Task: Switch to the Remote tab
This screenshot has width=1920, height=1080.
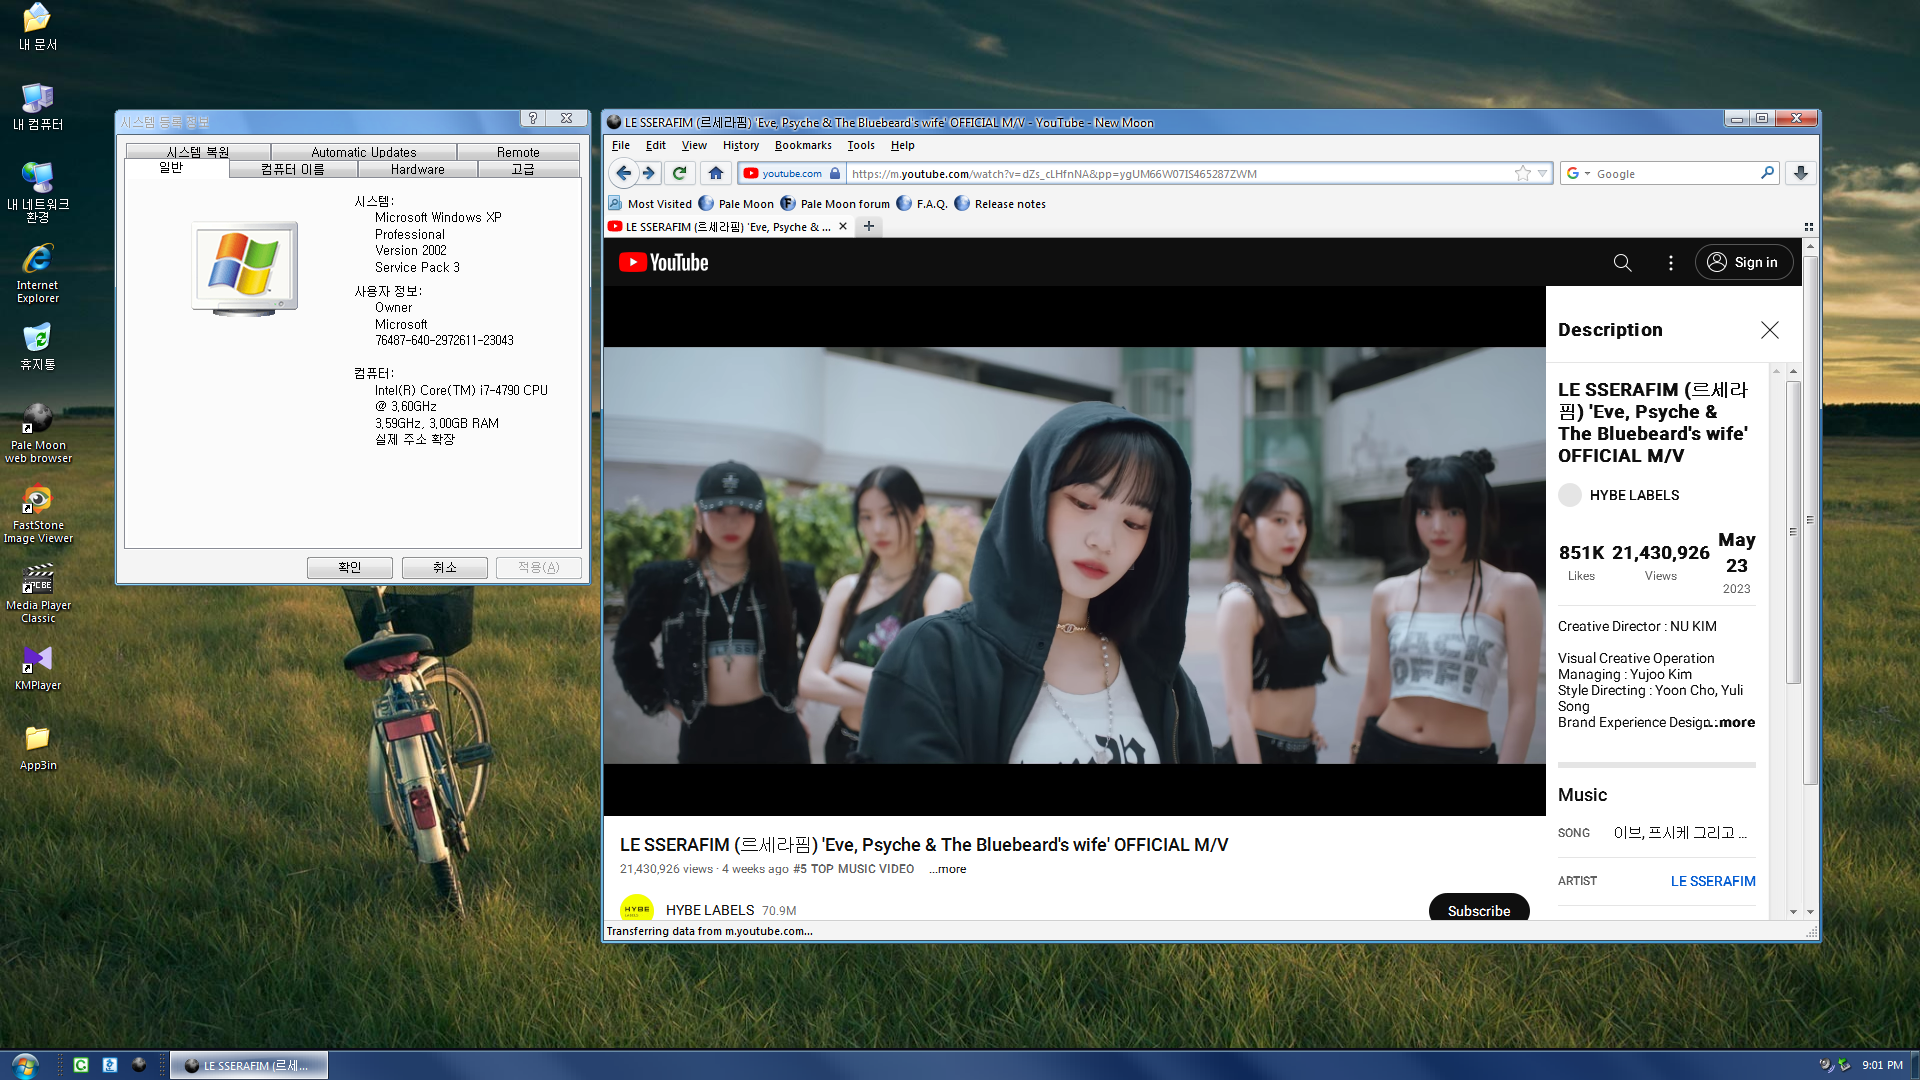Action: tap(518, 152)
